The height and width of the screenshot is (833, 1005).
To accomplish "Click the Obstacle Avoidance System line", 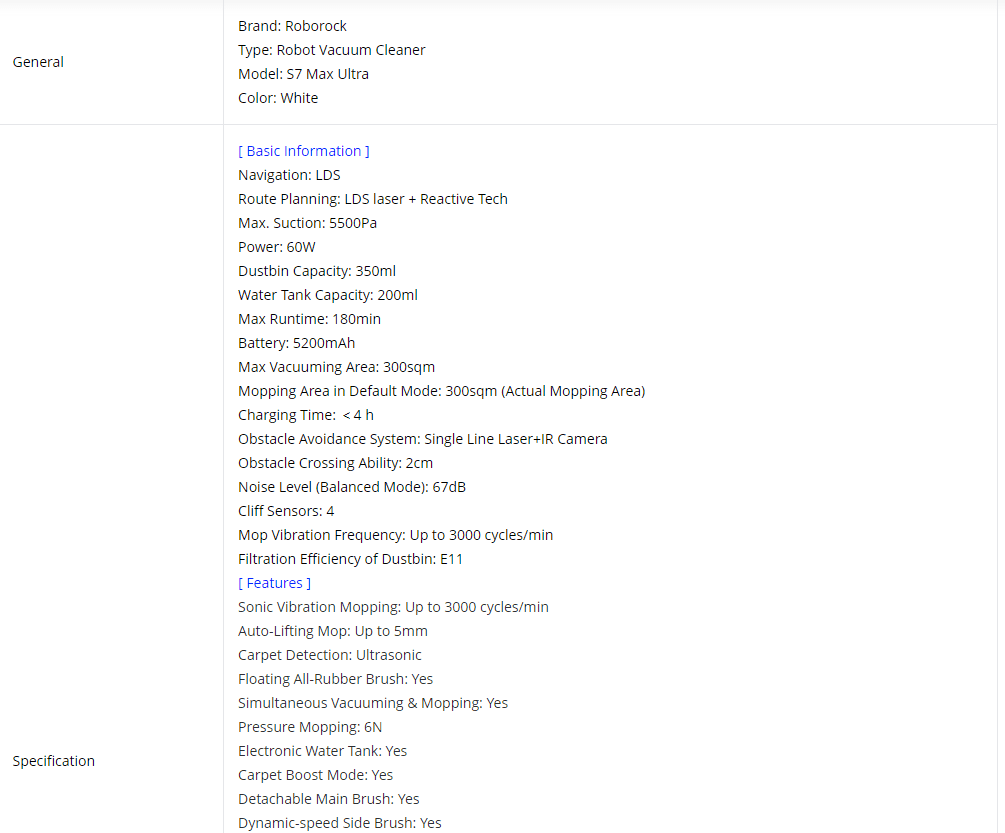I will coord(423,439).
